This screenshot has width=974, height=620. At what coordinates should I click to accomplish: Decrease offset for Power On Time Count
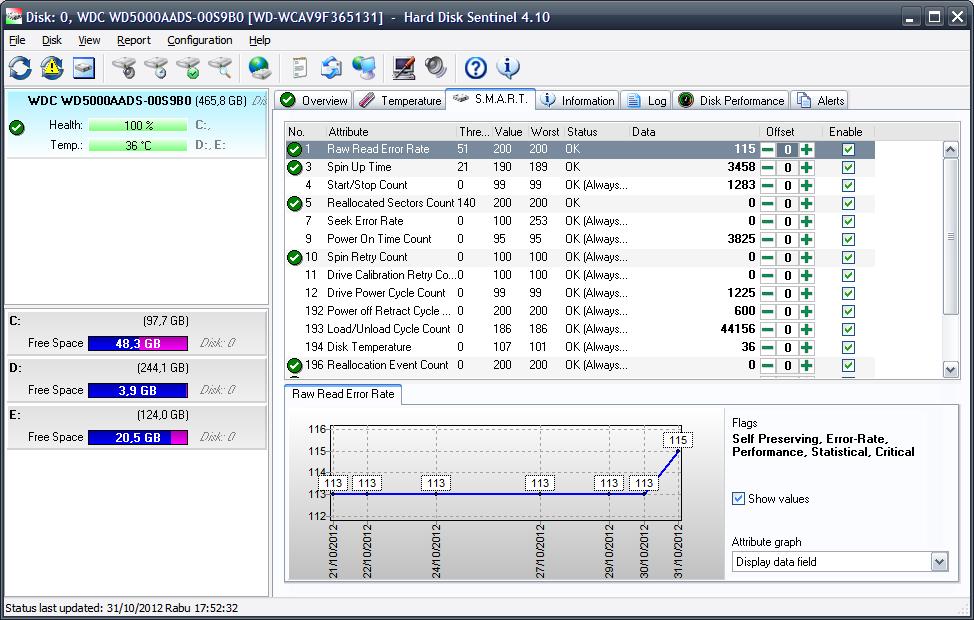pos(768,239)
